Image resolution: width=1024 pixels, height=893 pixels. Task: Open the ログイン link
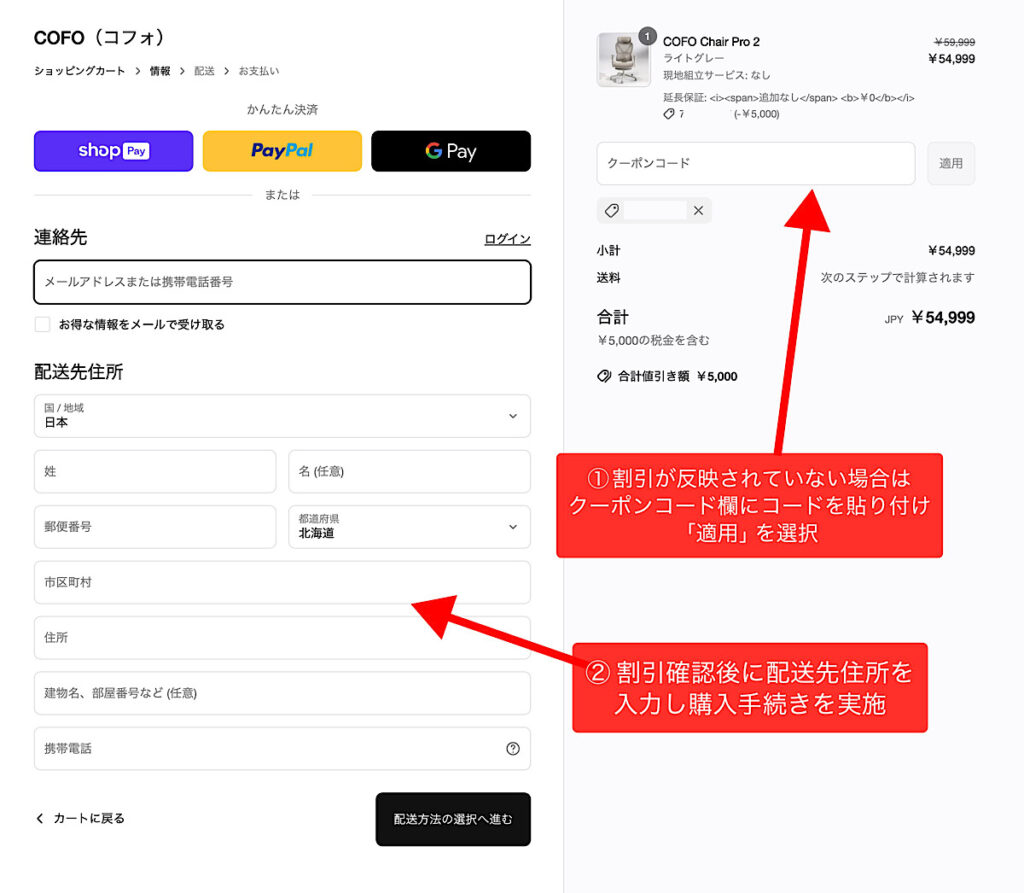[507, 239]
